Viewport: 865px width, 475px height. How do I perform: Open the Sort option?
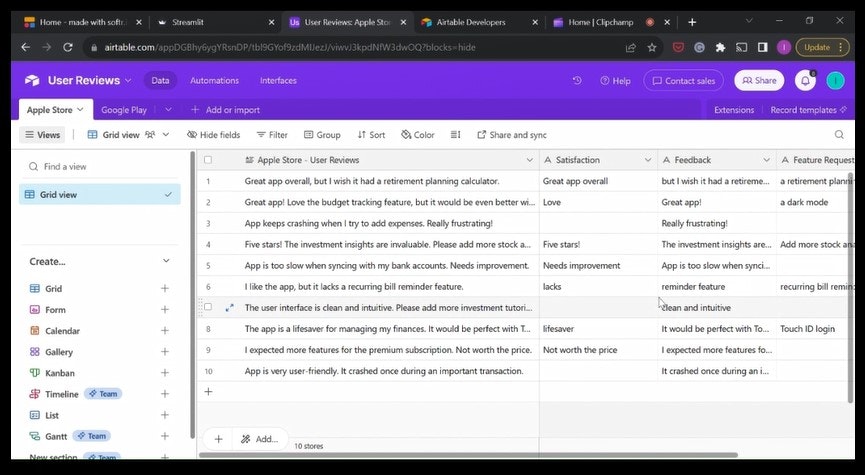point(371,135)
